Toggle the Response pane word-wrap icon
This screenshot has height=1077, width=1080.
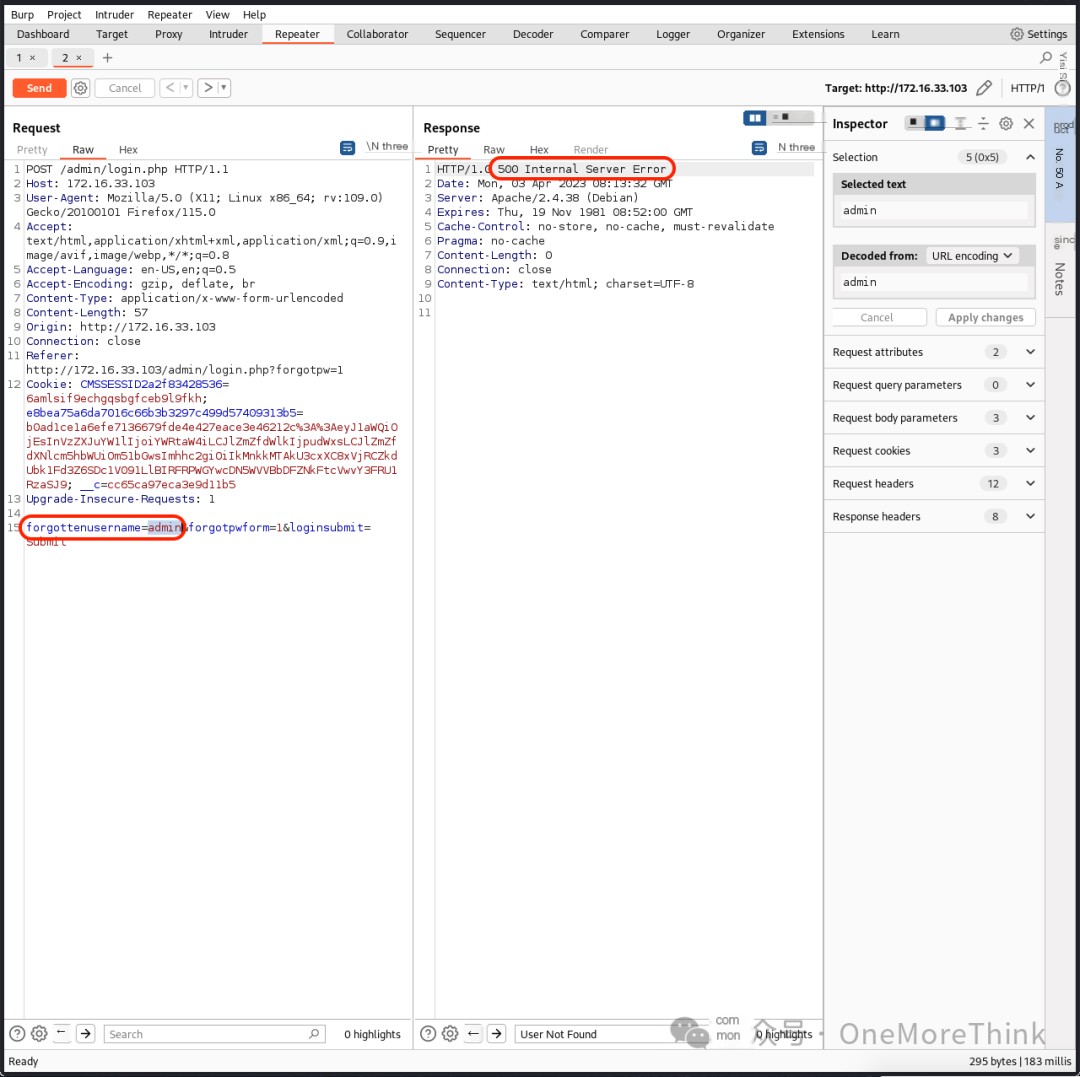pos(759,147)
